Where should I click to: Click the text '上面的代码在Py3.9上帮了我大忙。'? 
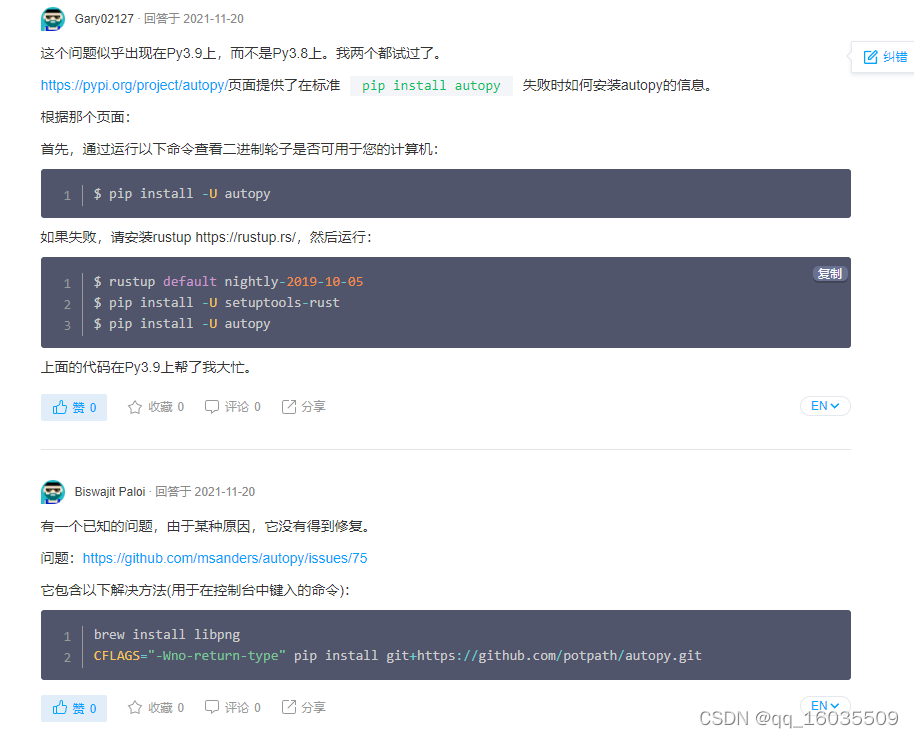(x=146, y=367)
